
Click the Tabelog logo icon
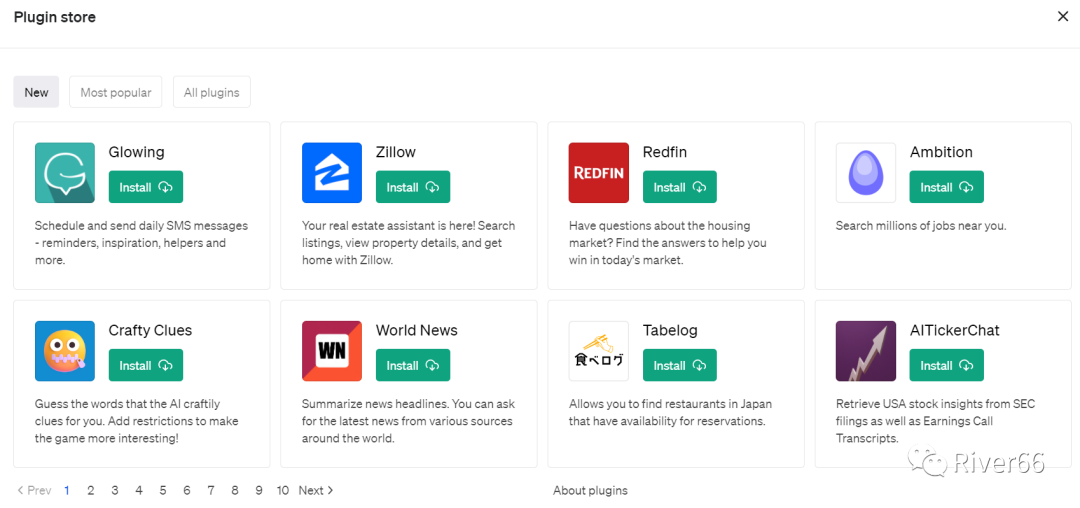pos(599,351)
